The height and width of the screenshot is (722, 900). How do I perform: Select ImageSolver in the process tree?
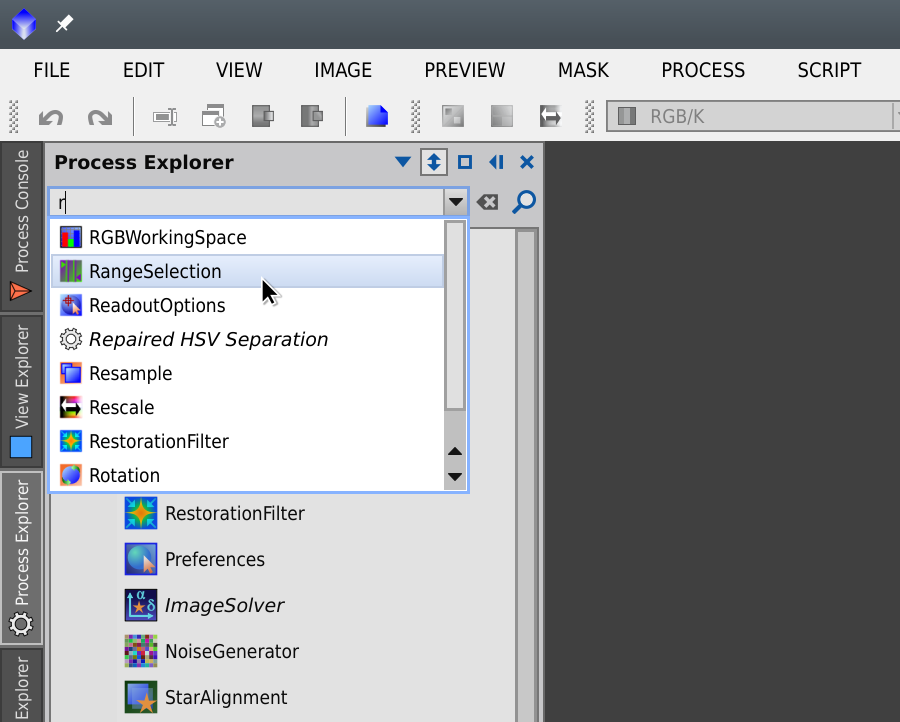[x=224, y=605]
